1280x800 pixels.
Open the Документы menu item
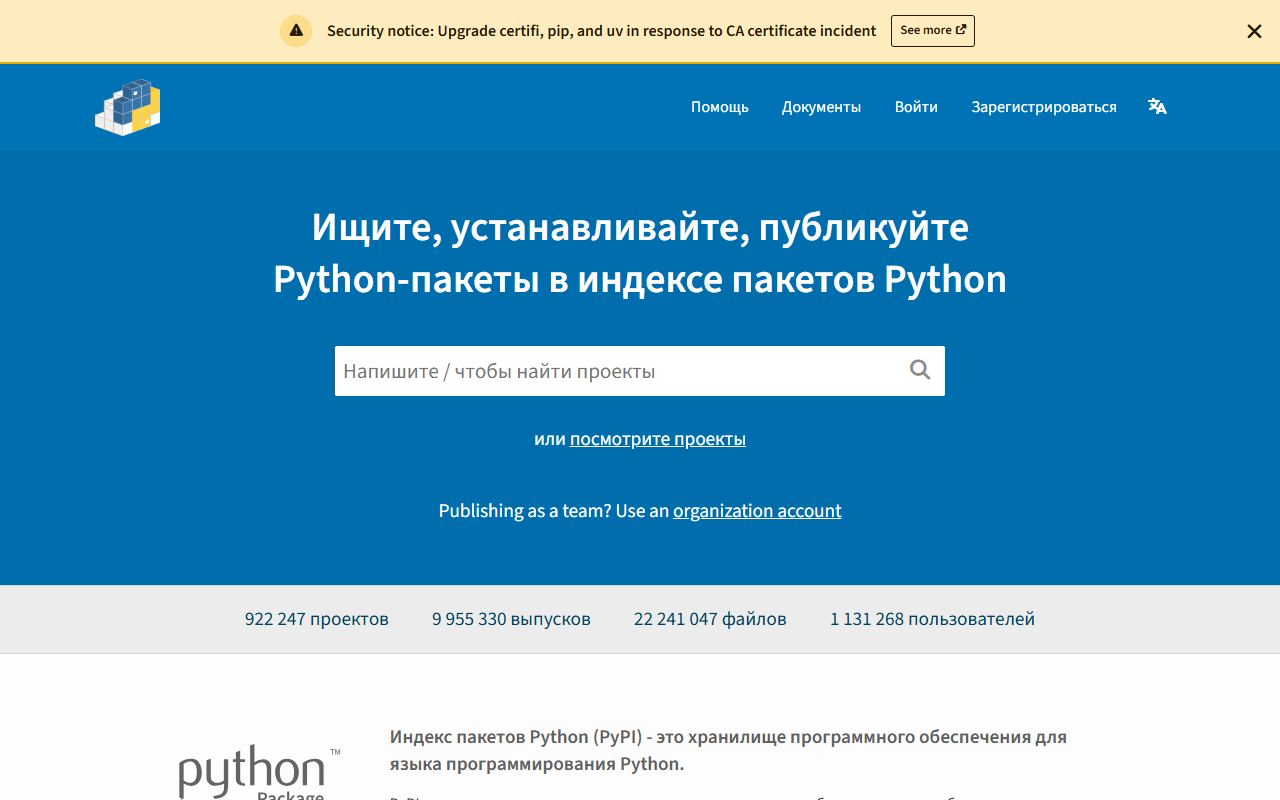coord(821,107)
